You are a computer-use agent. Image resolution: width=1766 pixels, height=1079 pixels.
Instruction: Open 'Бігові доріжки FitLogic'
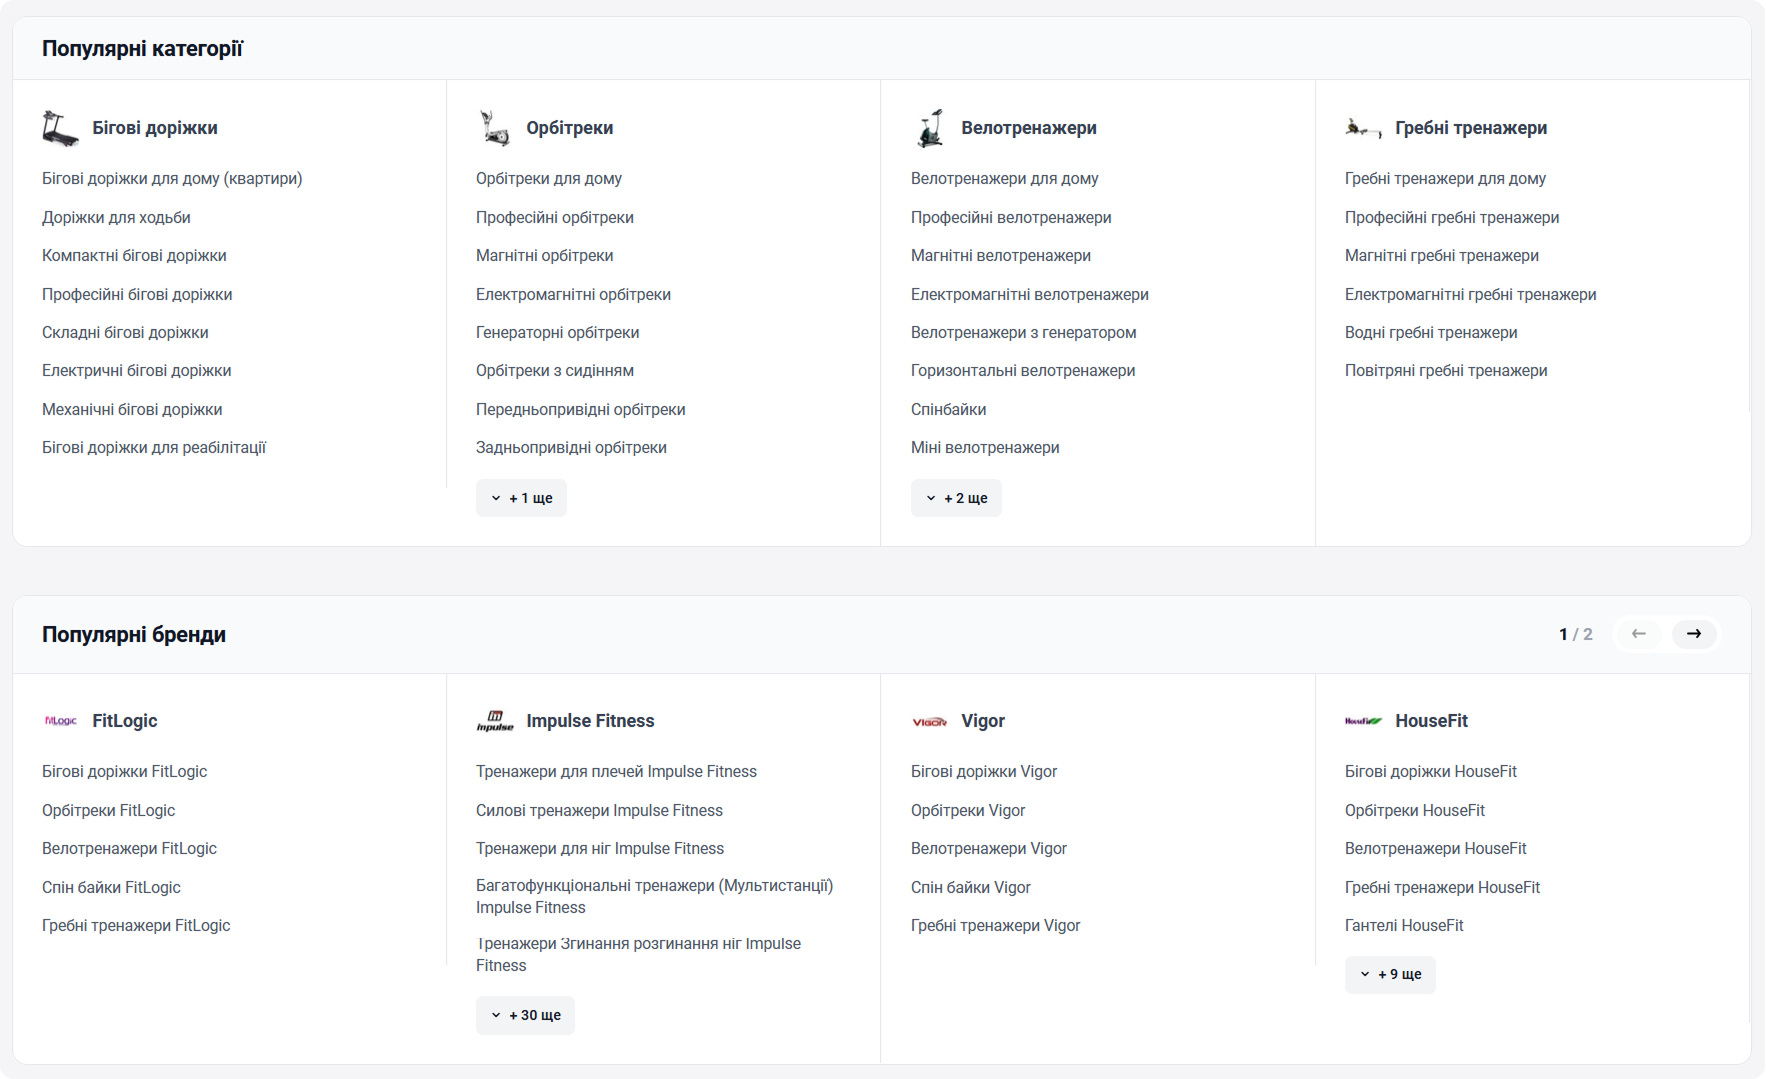[x=125, y=772]
